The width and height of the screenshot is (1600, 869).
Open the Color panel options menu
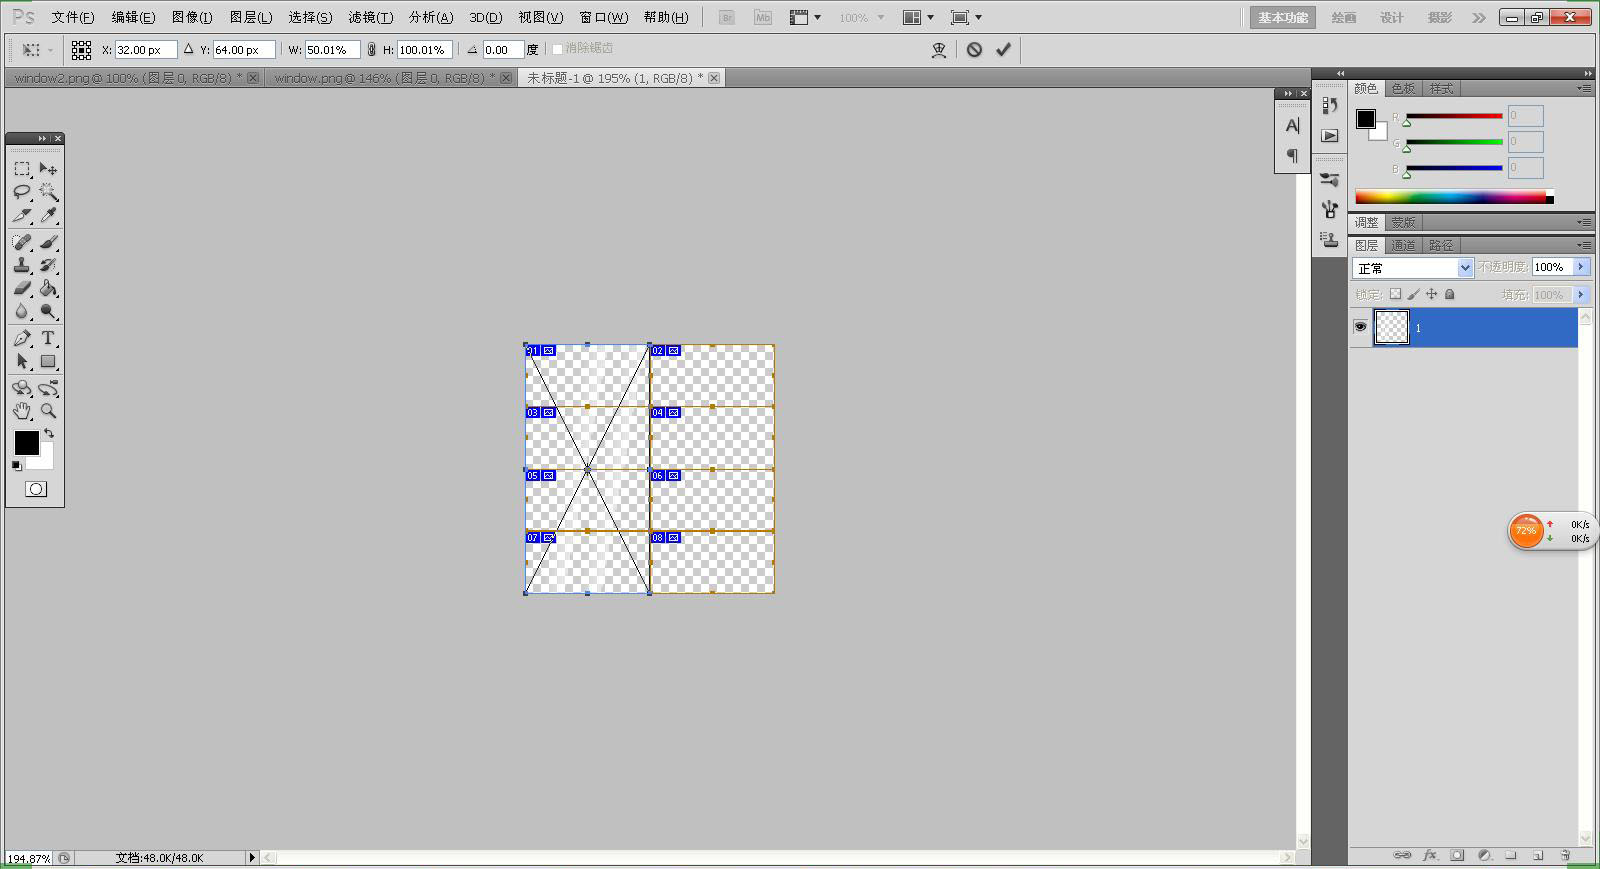pyautogui.click(x=1584, y=89)
